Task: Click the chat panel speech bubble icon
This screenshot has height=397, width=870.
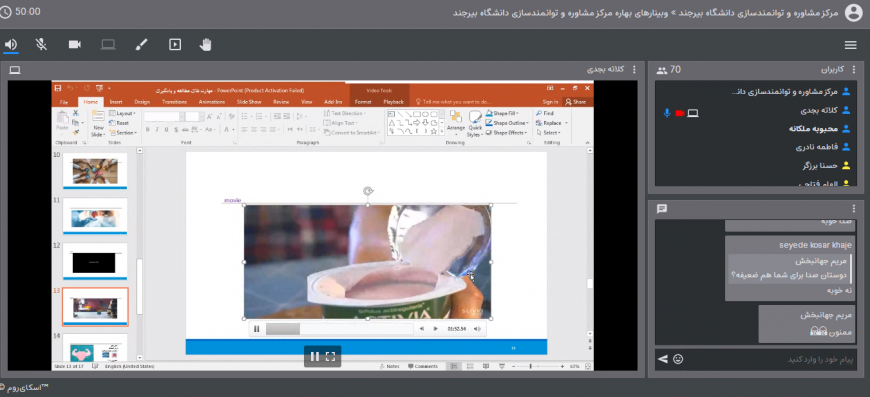Action: click(x=661, y=209)
